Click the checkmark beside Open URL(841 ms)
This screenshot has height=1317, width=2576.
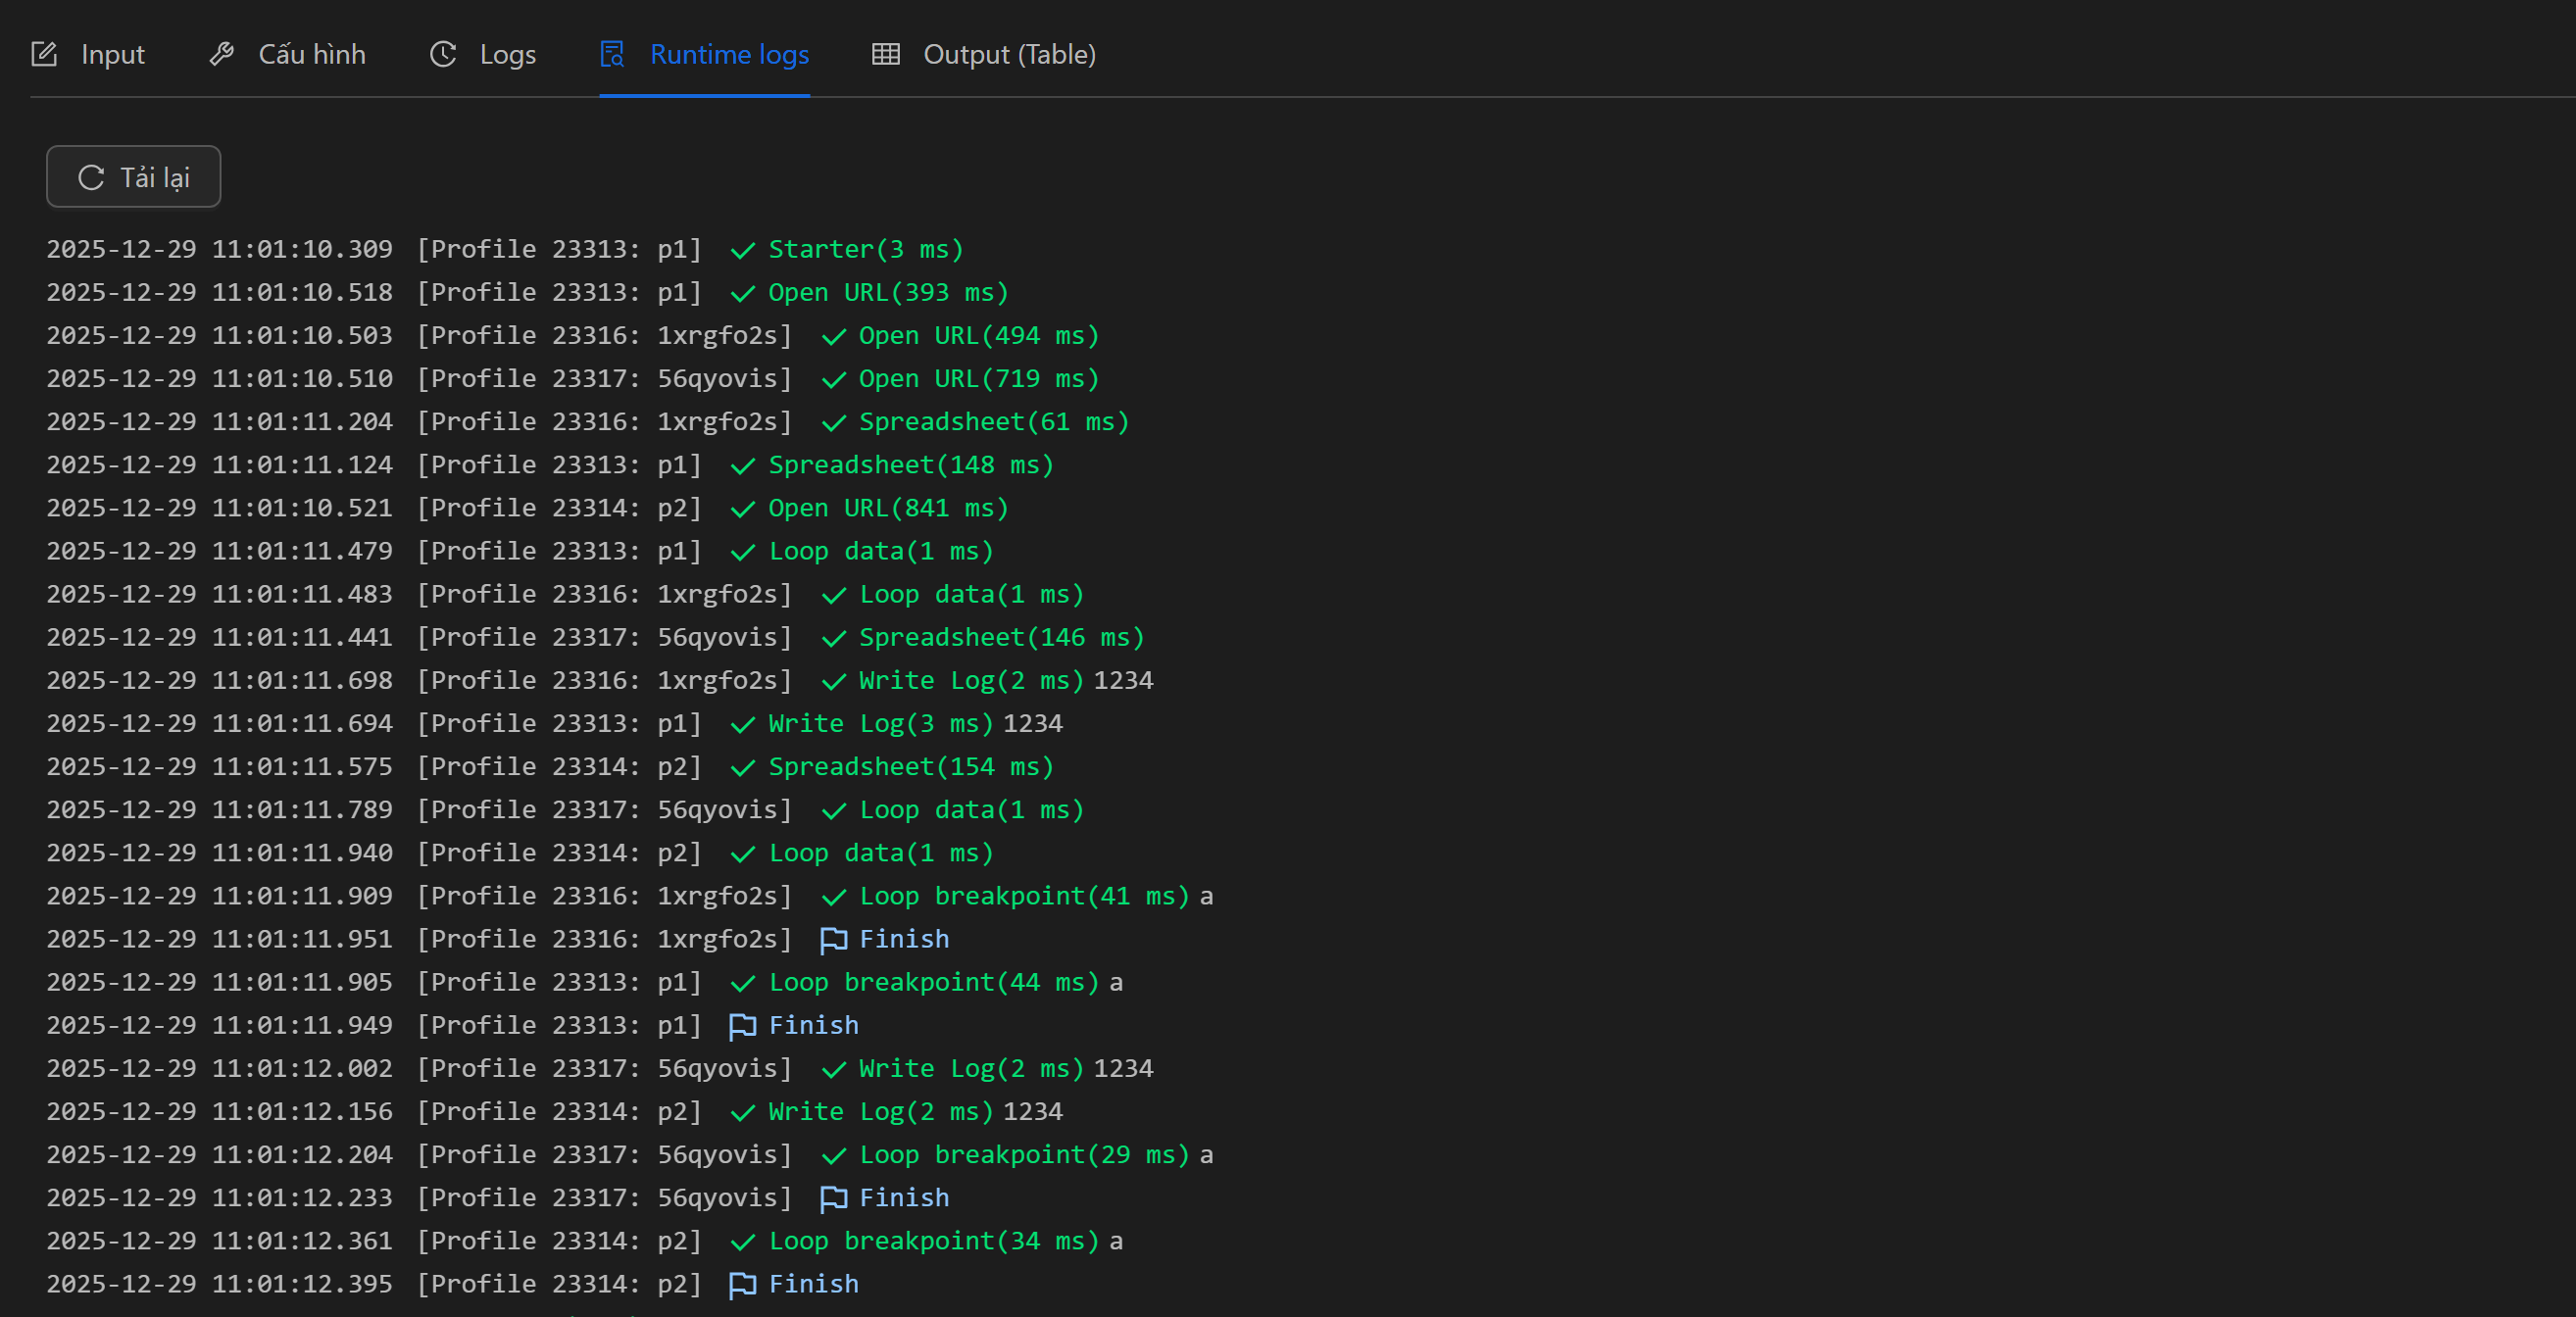point(742,509)
